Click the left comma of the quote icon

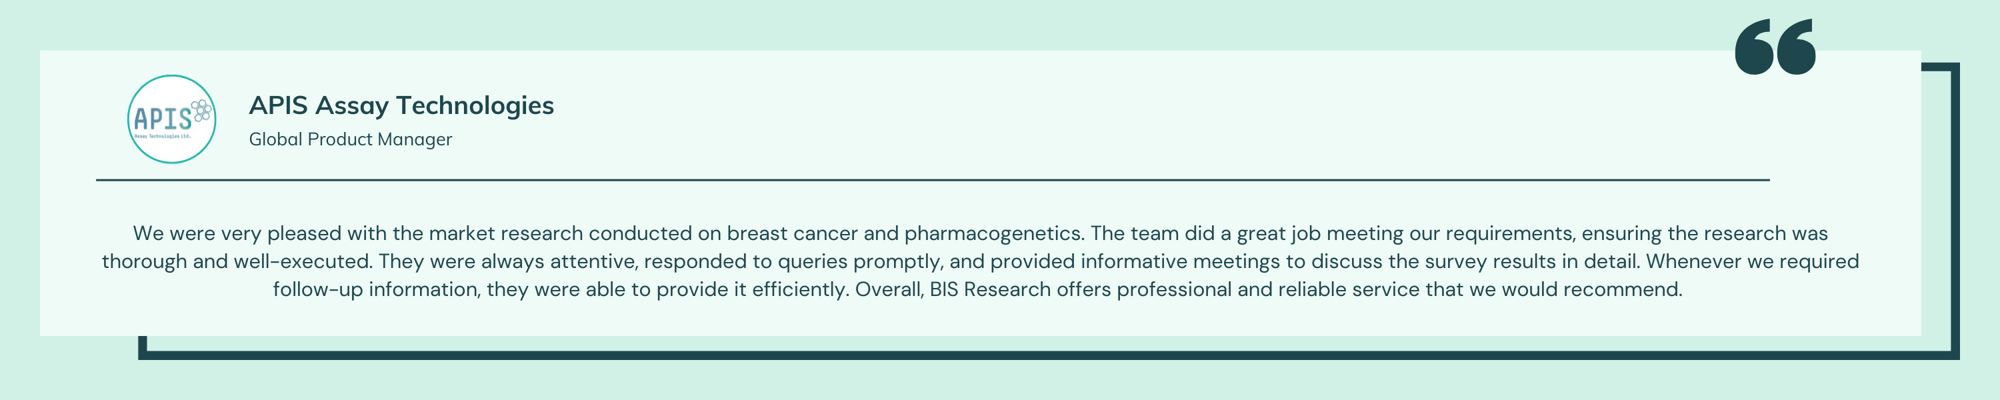tap(1754, 47)
